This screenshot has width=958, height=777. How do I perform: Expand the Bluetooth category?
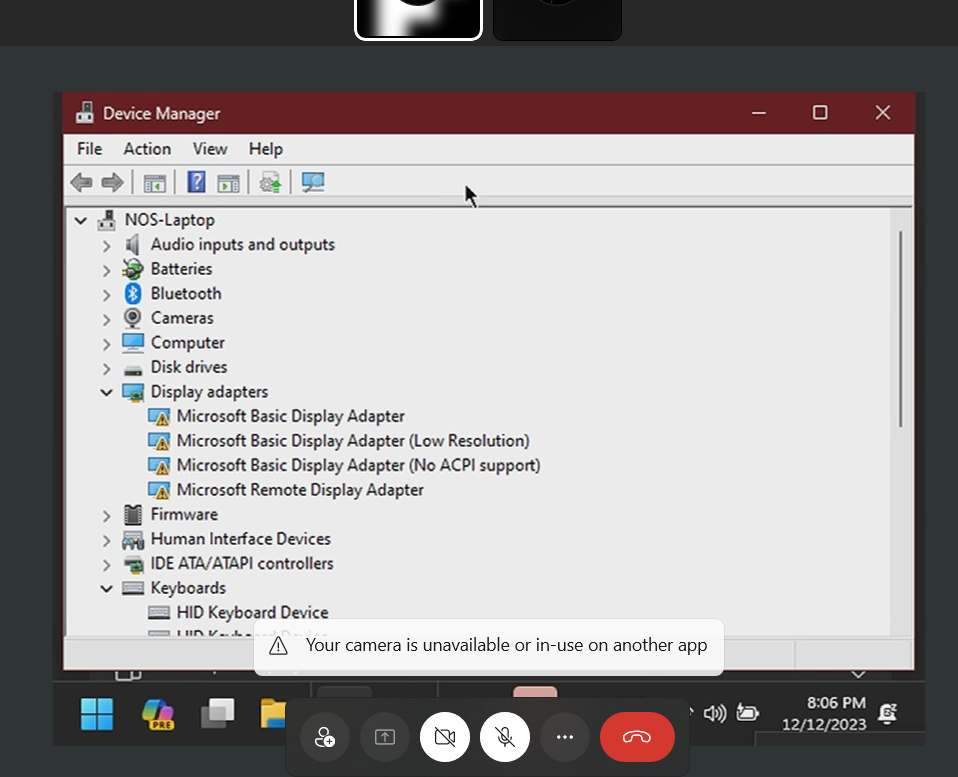106,294
